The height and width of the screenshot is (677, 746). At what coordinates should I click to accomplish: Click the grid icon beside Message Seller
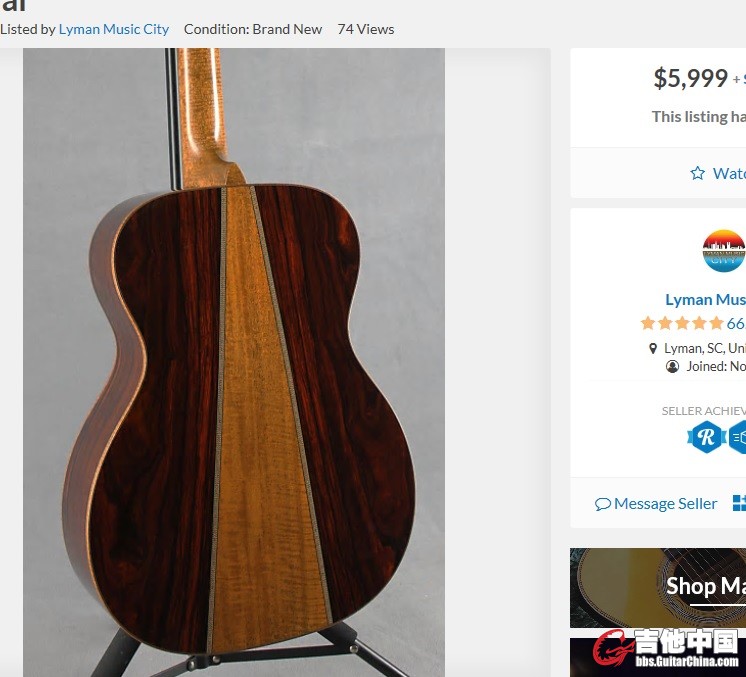739,503
